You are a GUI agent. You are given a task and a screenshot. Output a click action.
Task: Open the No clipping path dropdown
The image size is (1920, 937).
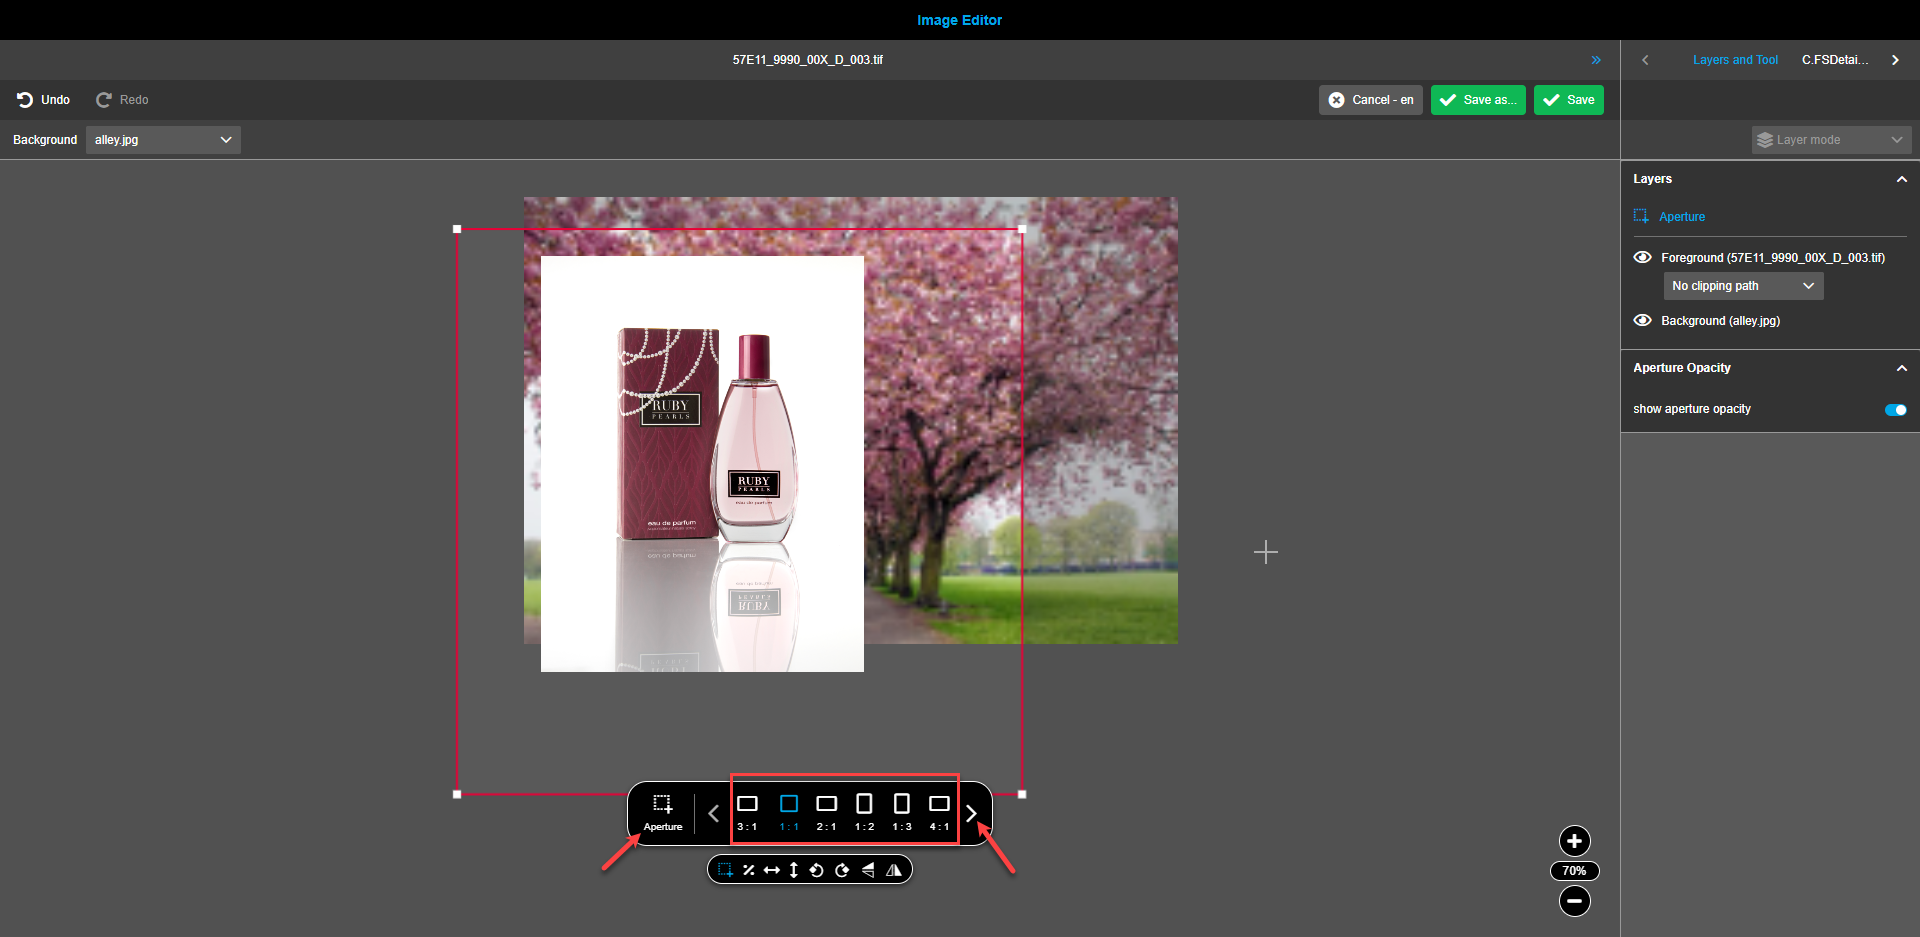(1742, 285)
